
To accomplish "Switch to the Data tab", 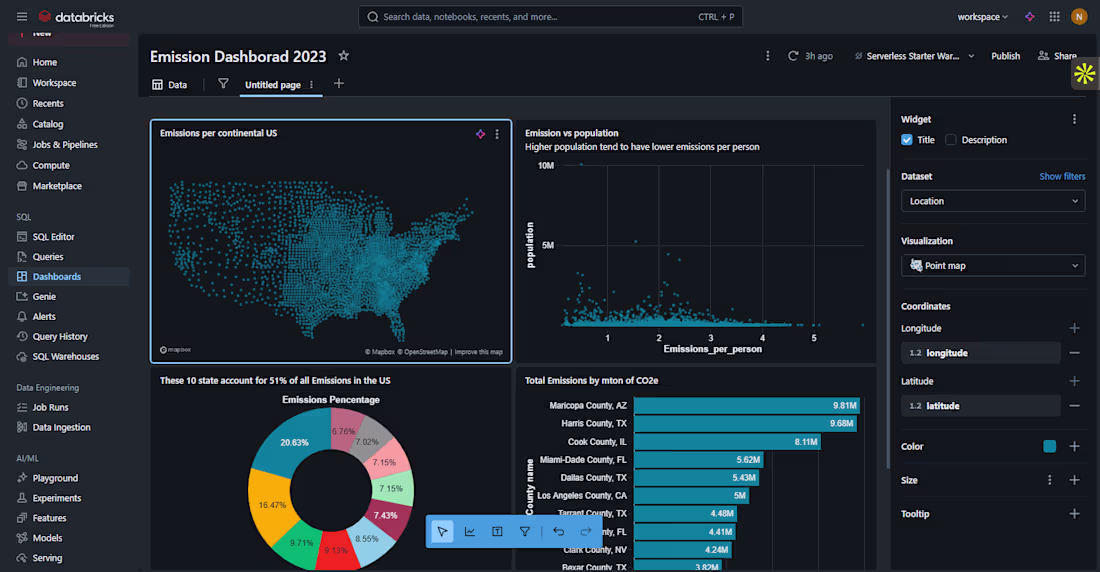I will (x=170, y=84).
